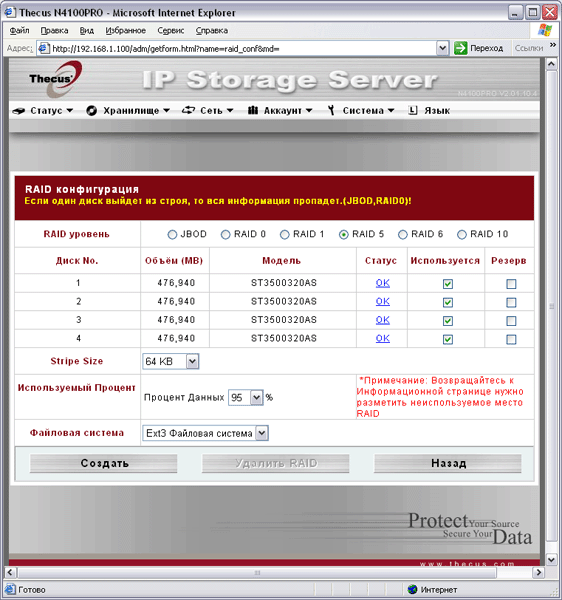The width and height of the screenshot is (562, 600).
Task: Click the horizontal scrollbar track
Action: pos(257,573)
